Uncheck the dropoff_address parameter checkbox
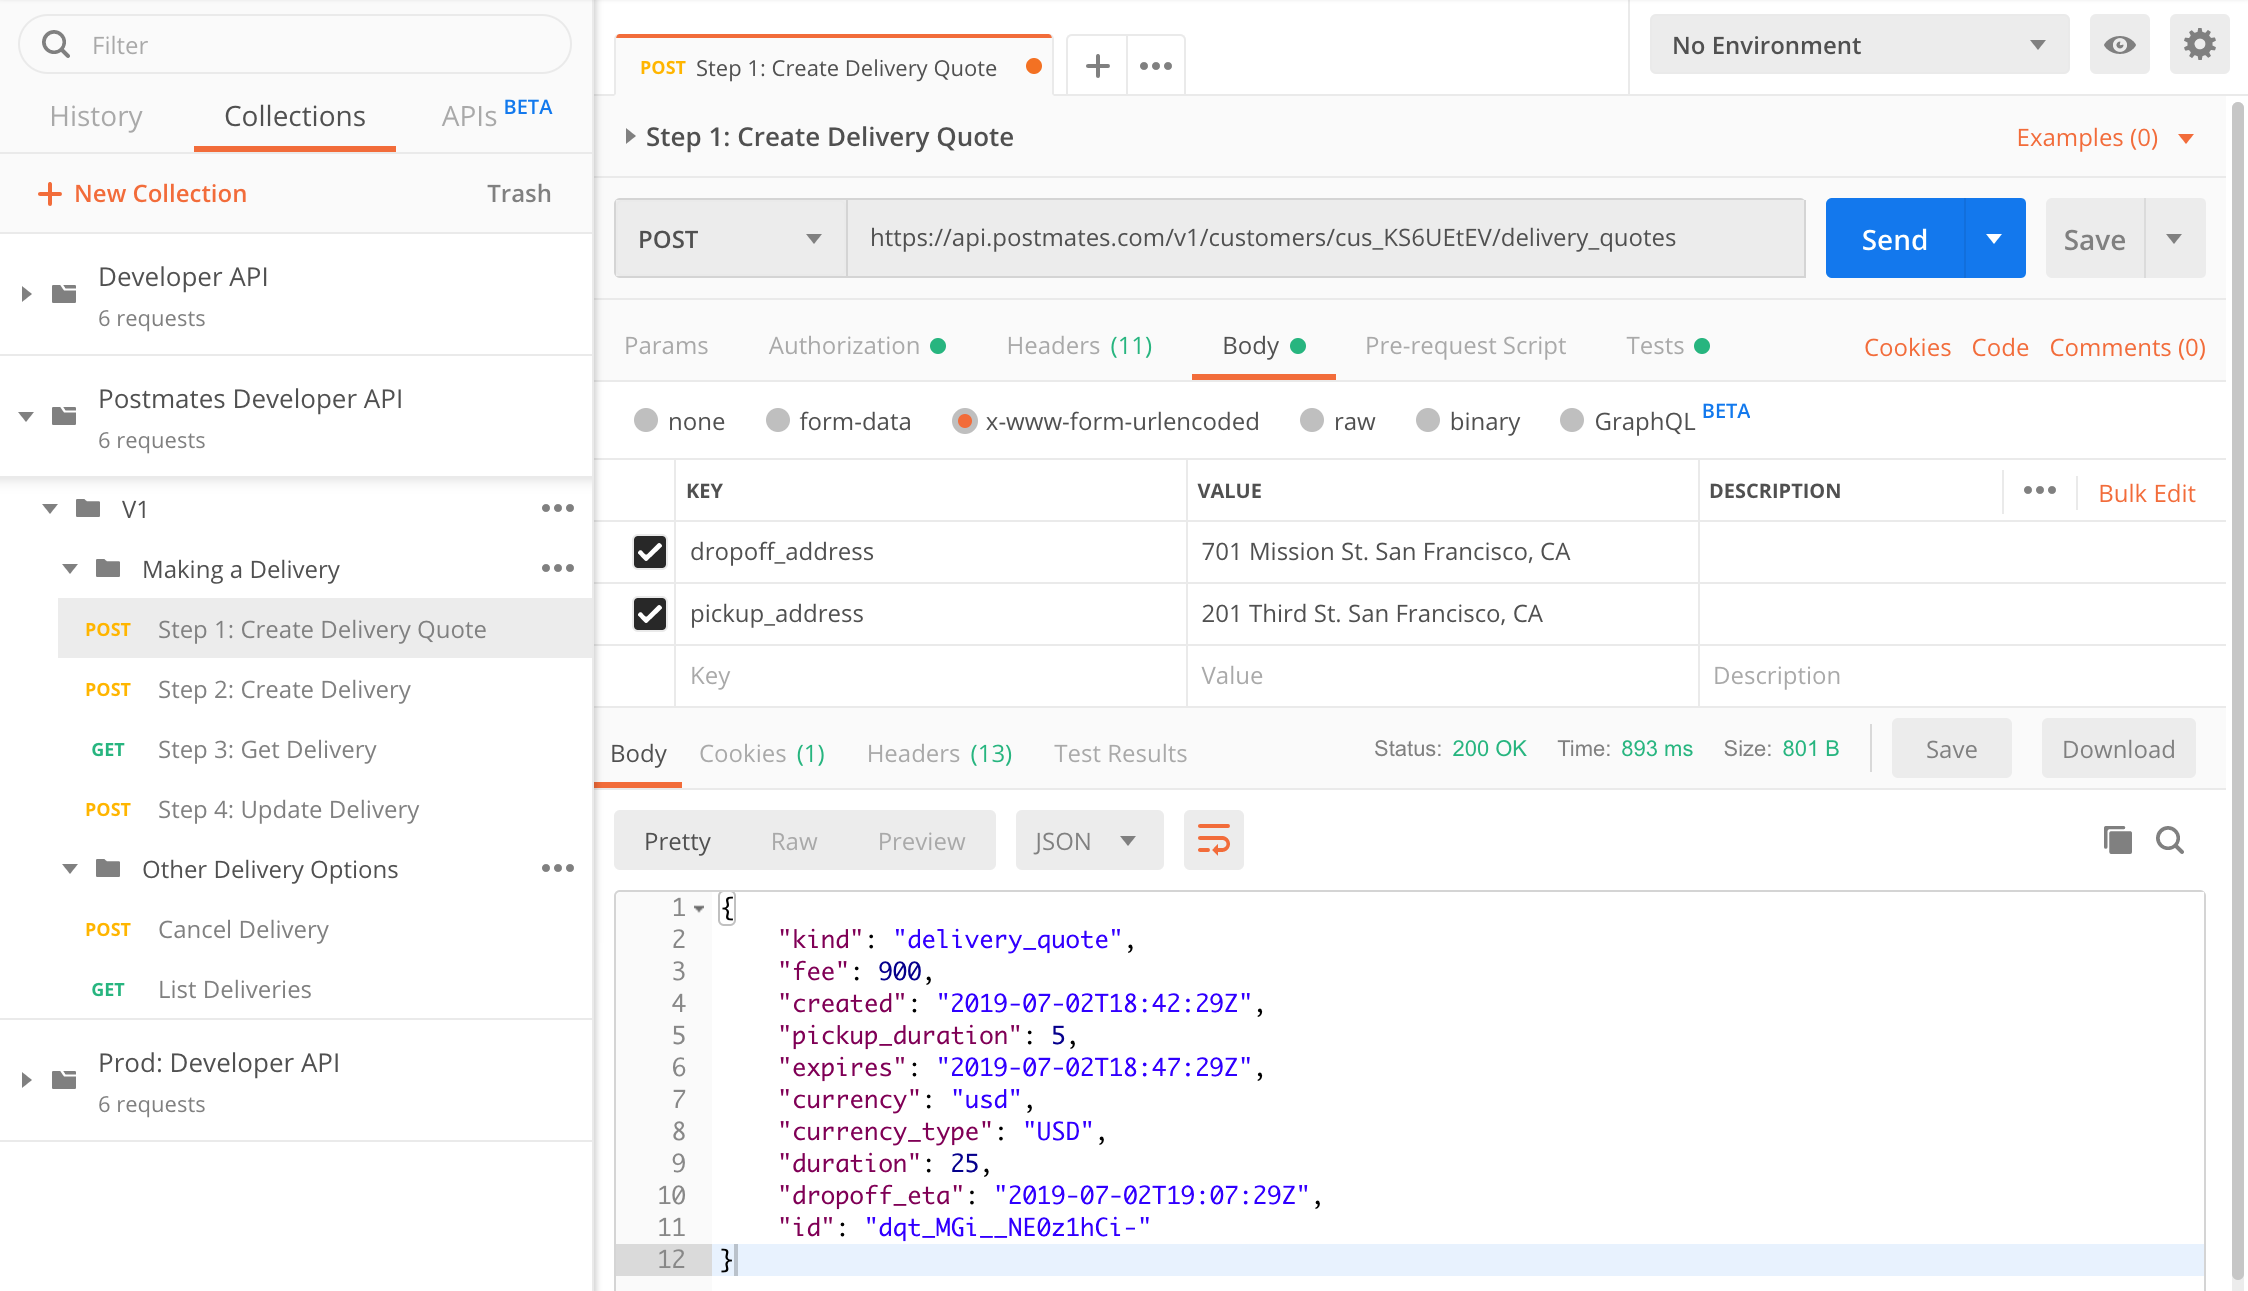The height and width of the screenshot is (1291, 2248). pos(650,551)
